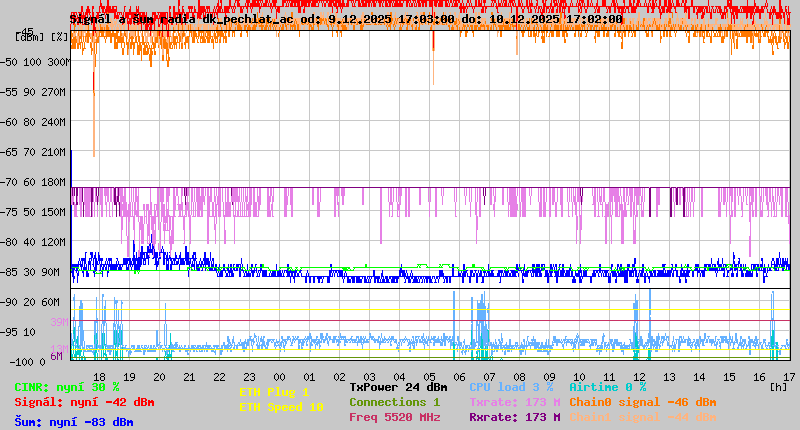Click hour '12' on the time axis
This screenshot has width=800, height=430.
tap(640, 377)
